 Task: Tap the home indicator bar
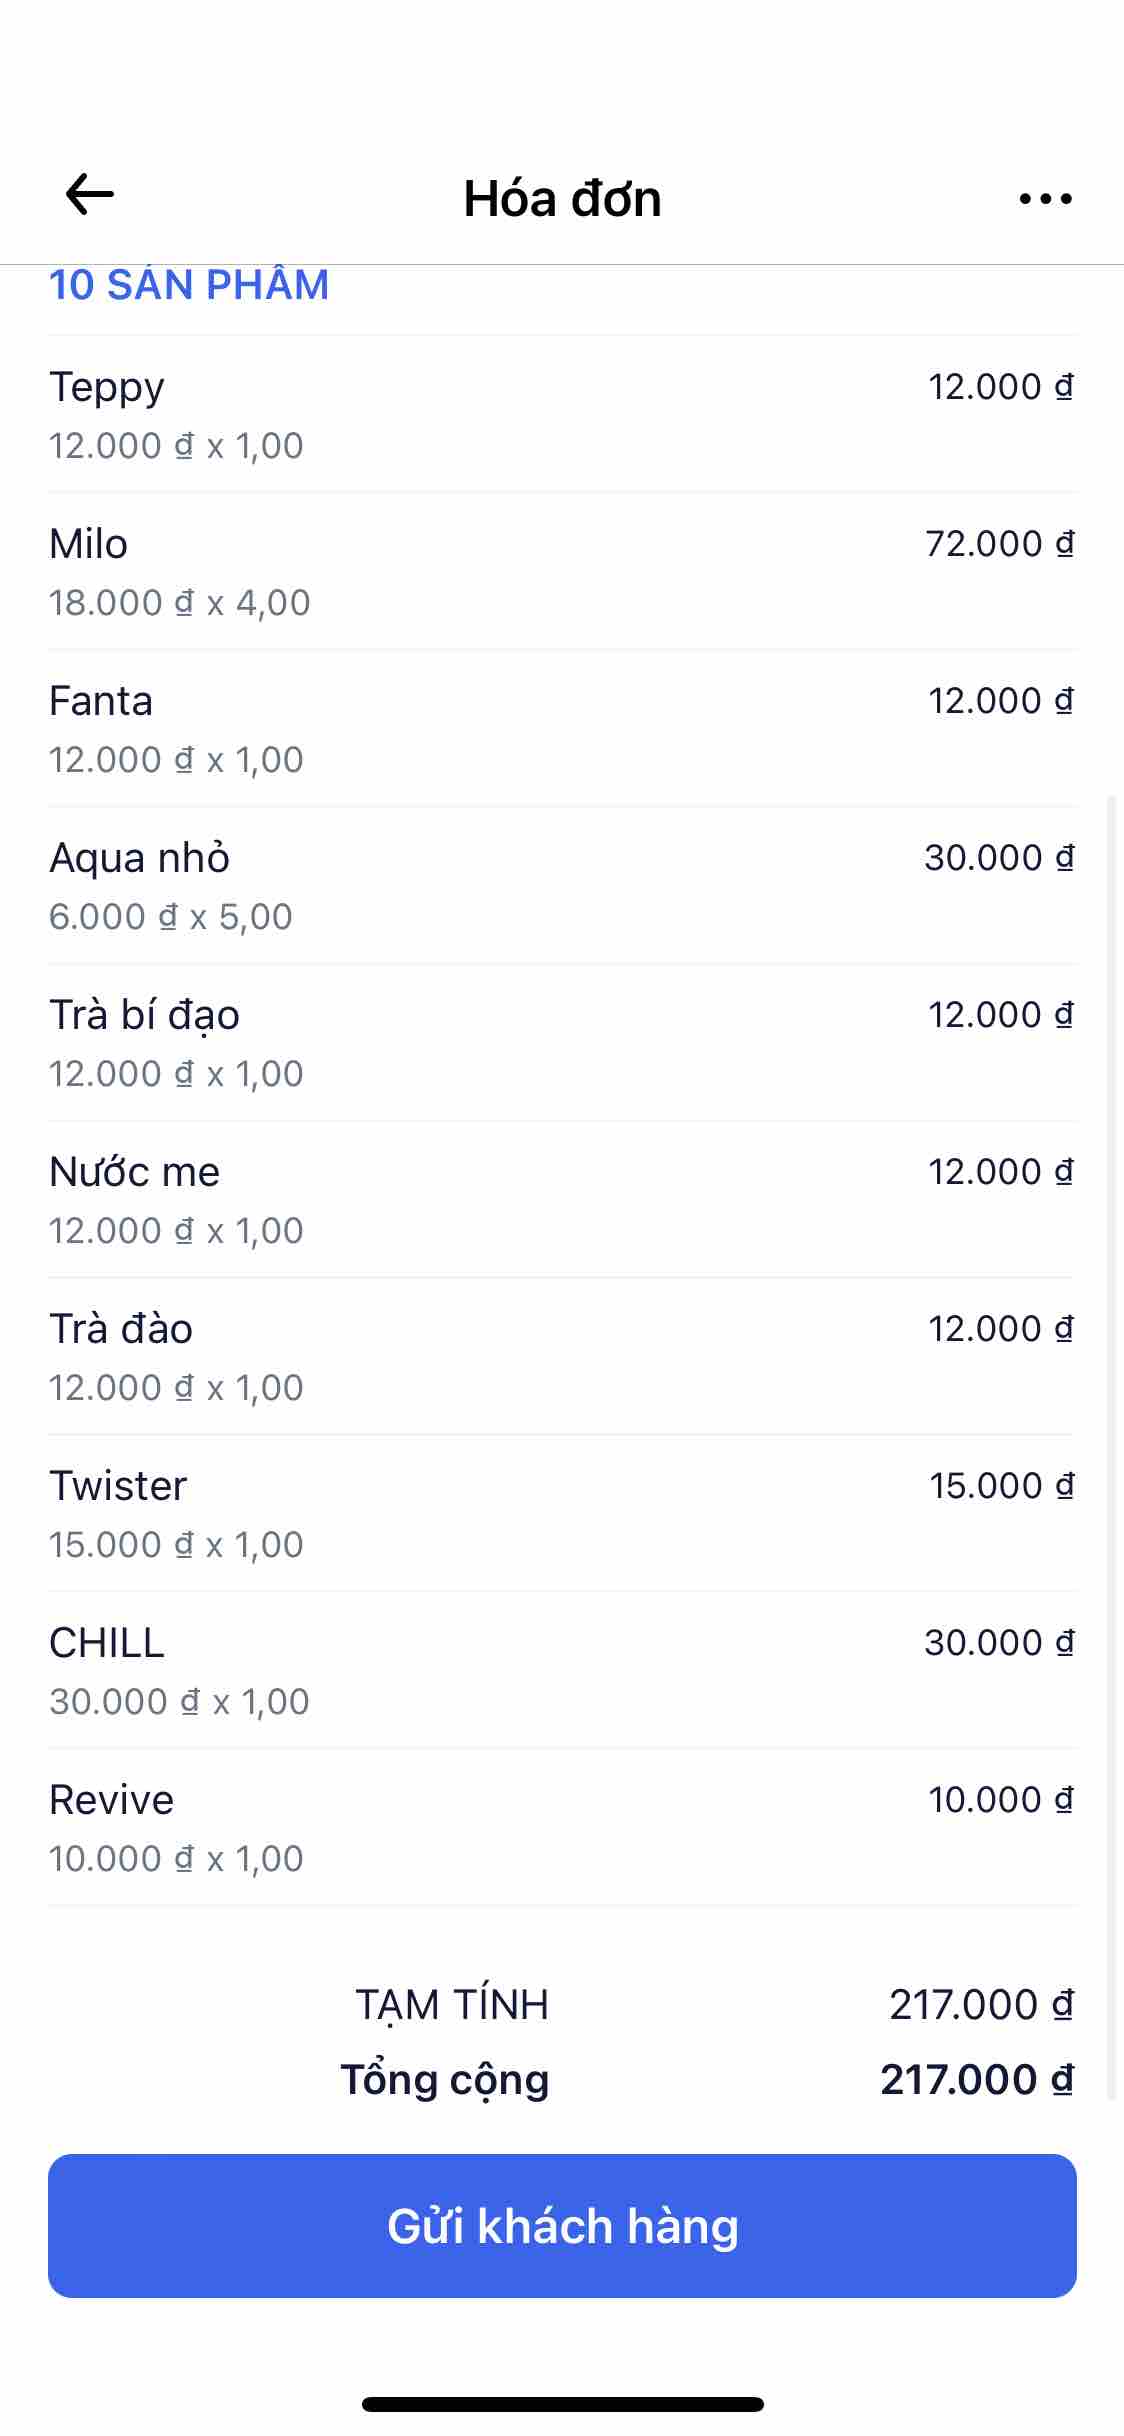click(x=562, y=2404)
